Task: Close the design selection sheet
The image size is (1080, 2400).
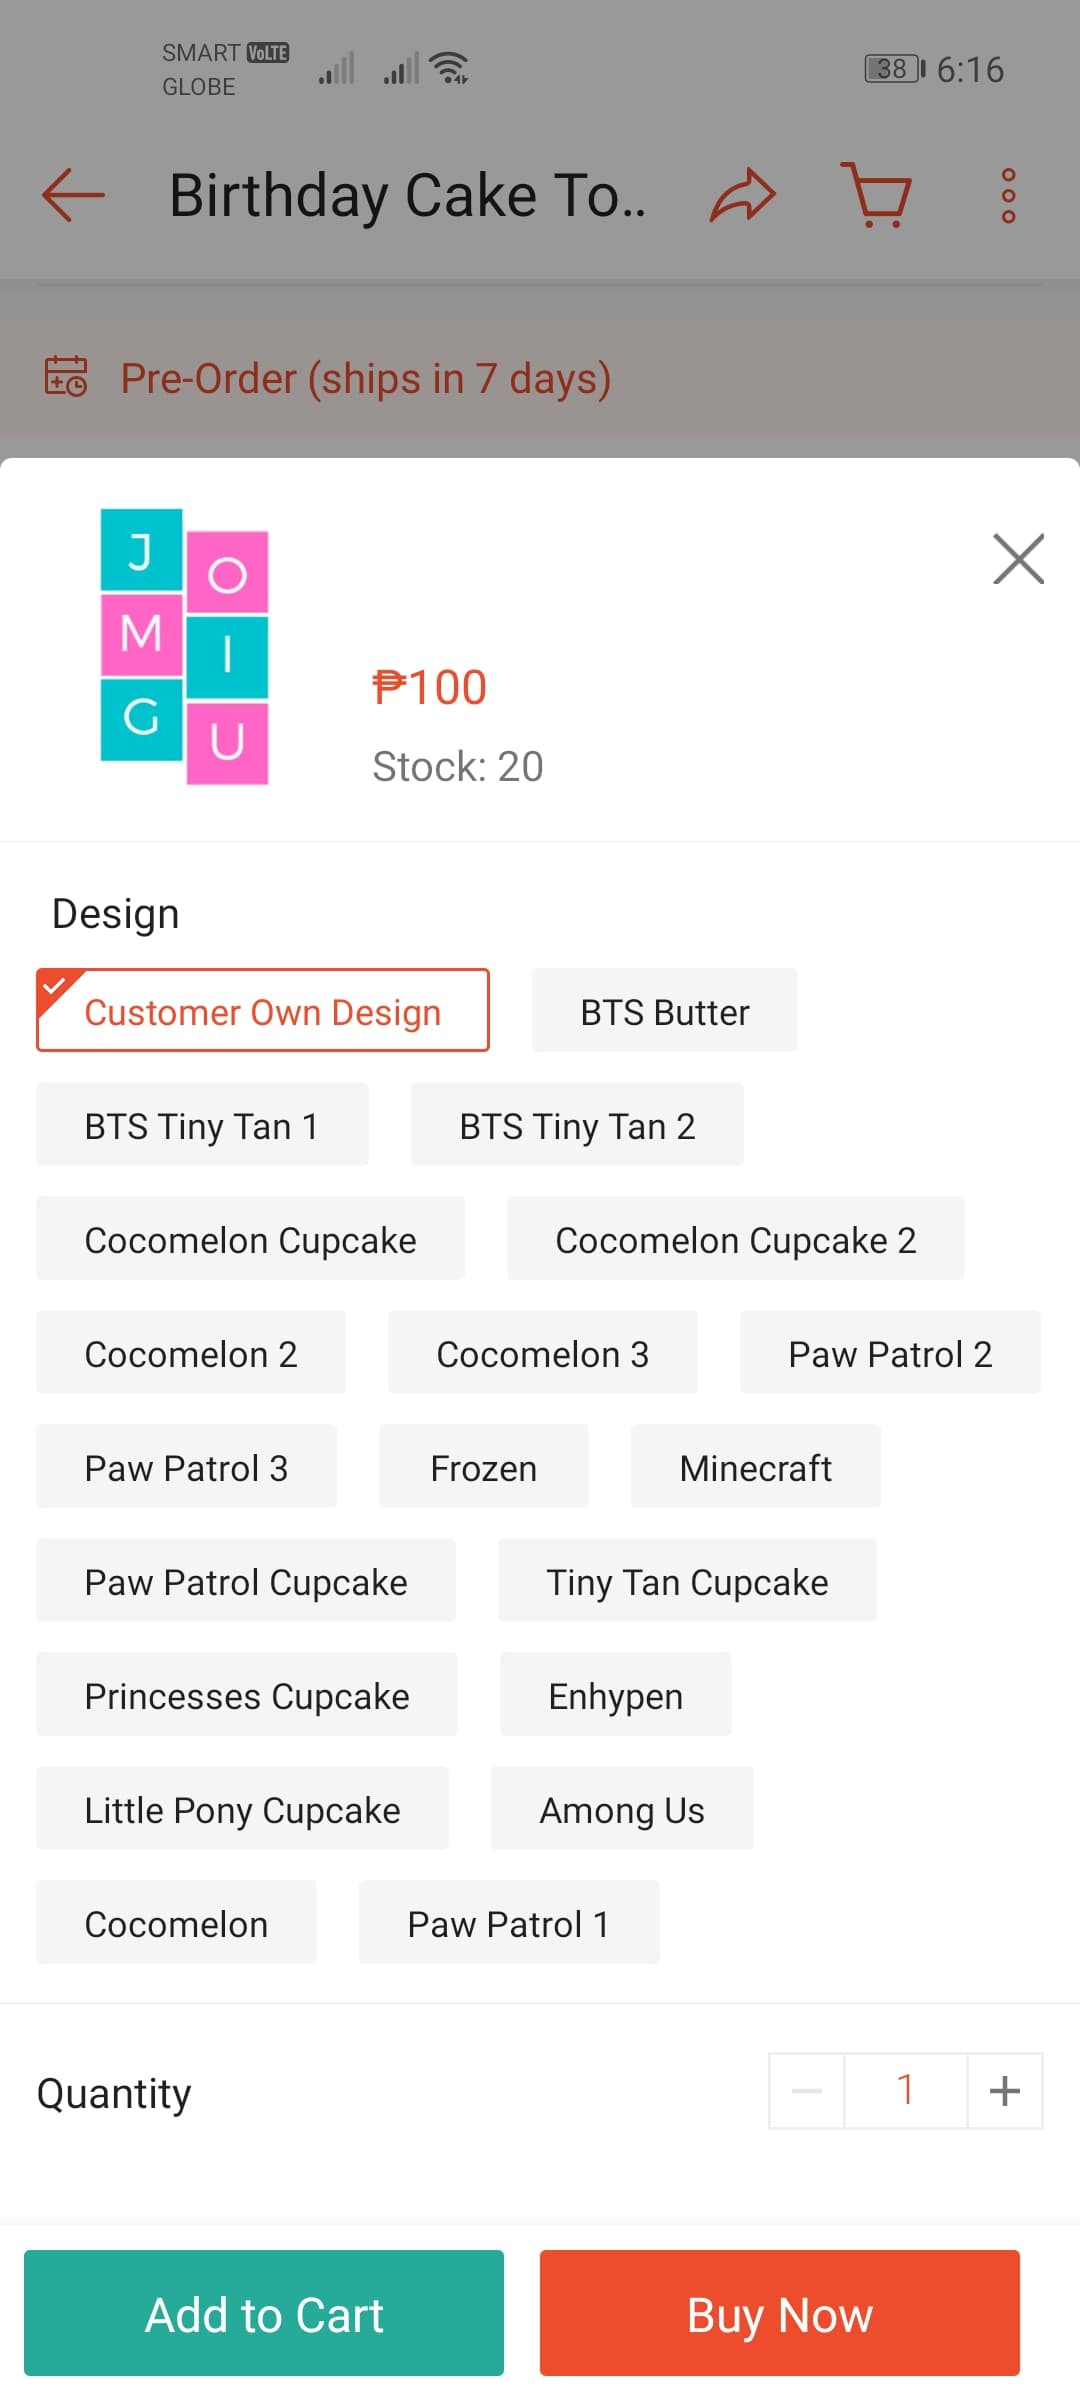Action: tap(1018, 558)
